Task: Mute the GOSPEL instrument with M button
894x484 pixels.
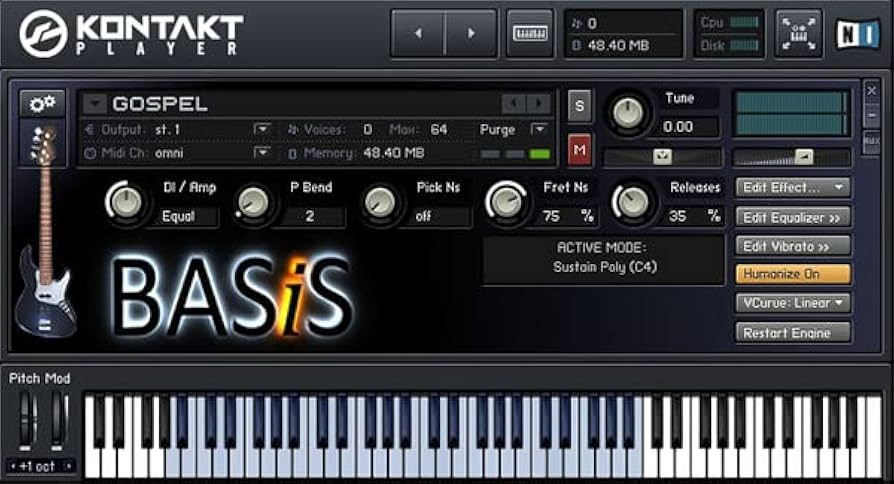Action: click(580, 150)
